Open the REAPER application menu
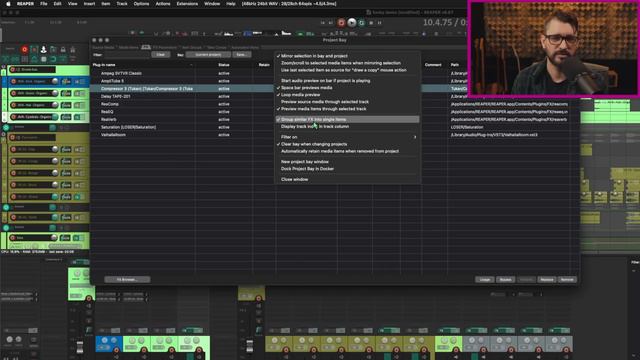The height and width of the screenshot is (360, 640). click(25, 4)
